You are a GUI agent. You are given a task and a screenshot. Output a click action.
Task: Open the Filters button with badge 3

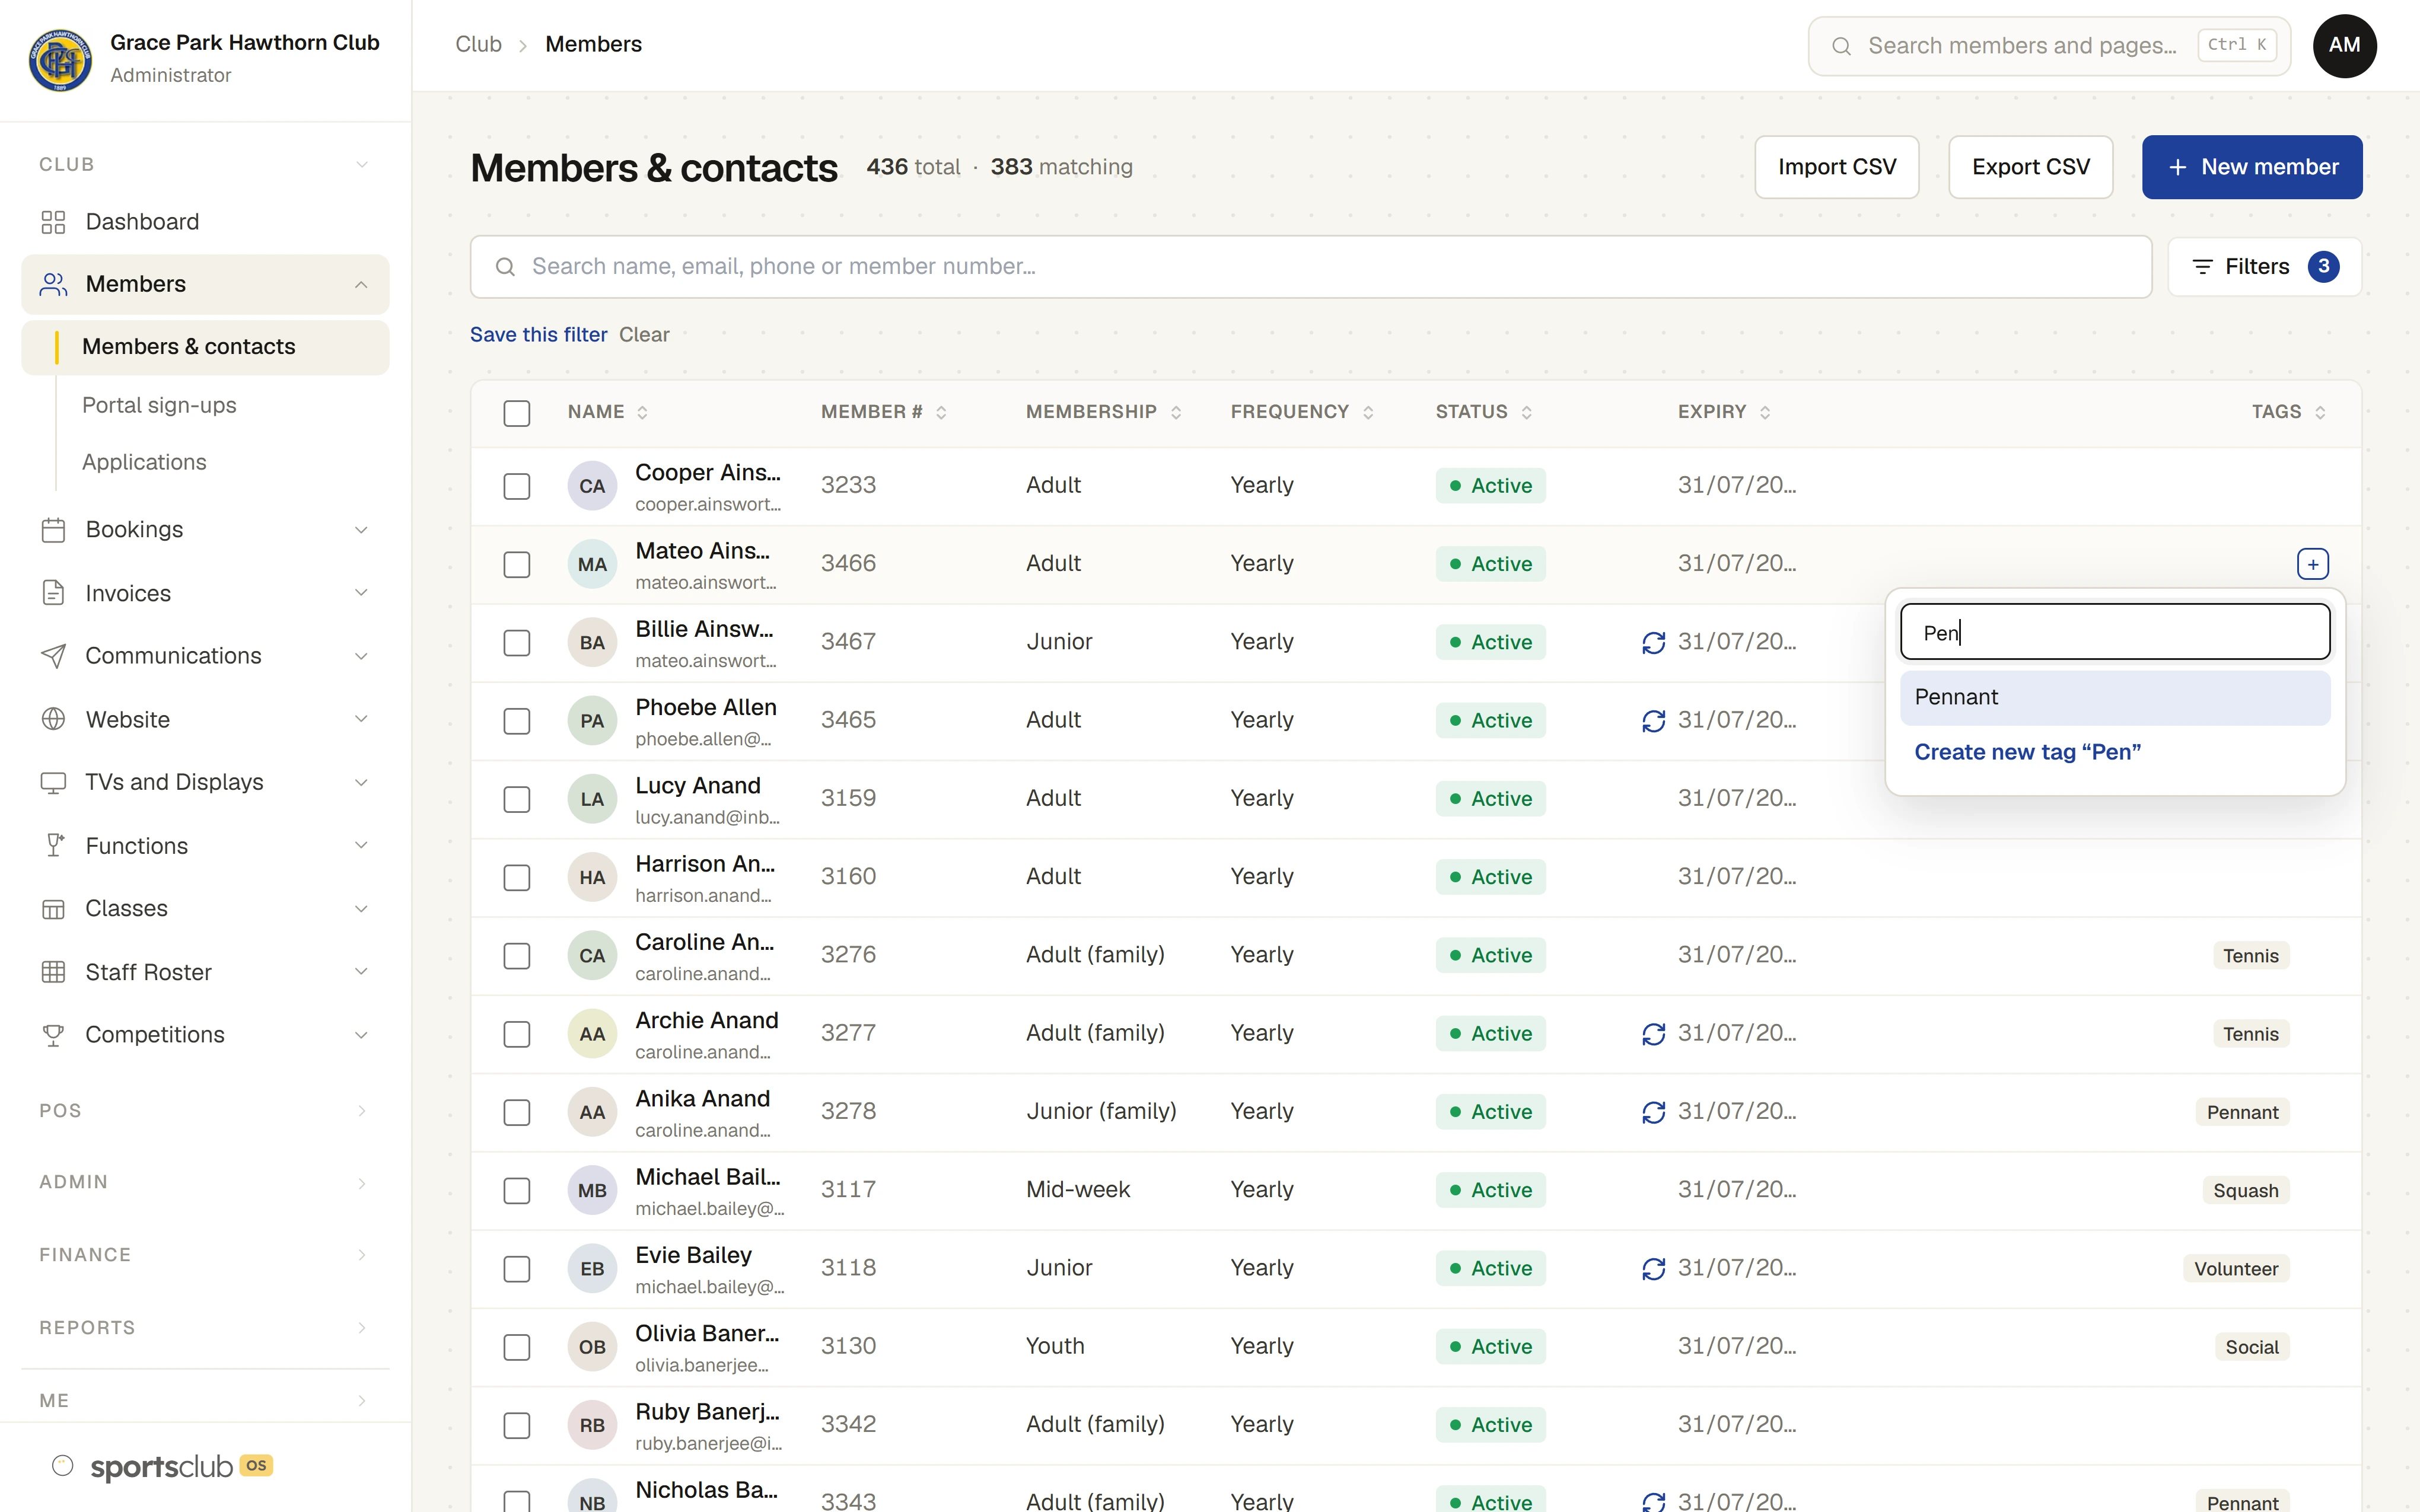[2264, 267]
